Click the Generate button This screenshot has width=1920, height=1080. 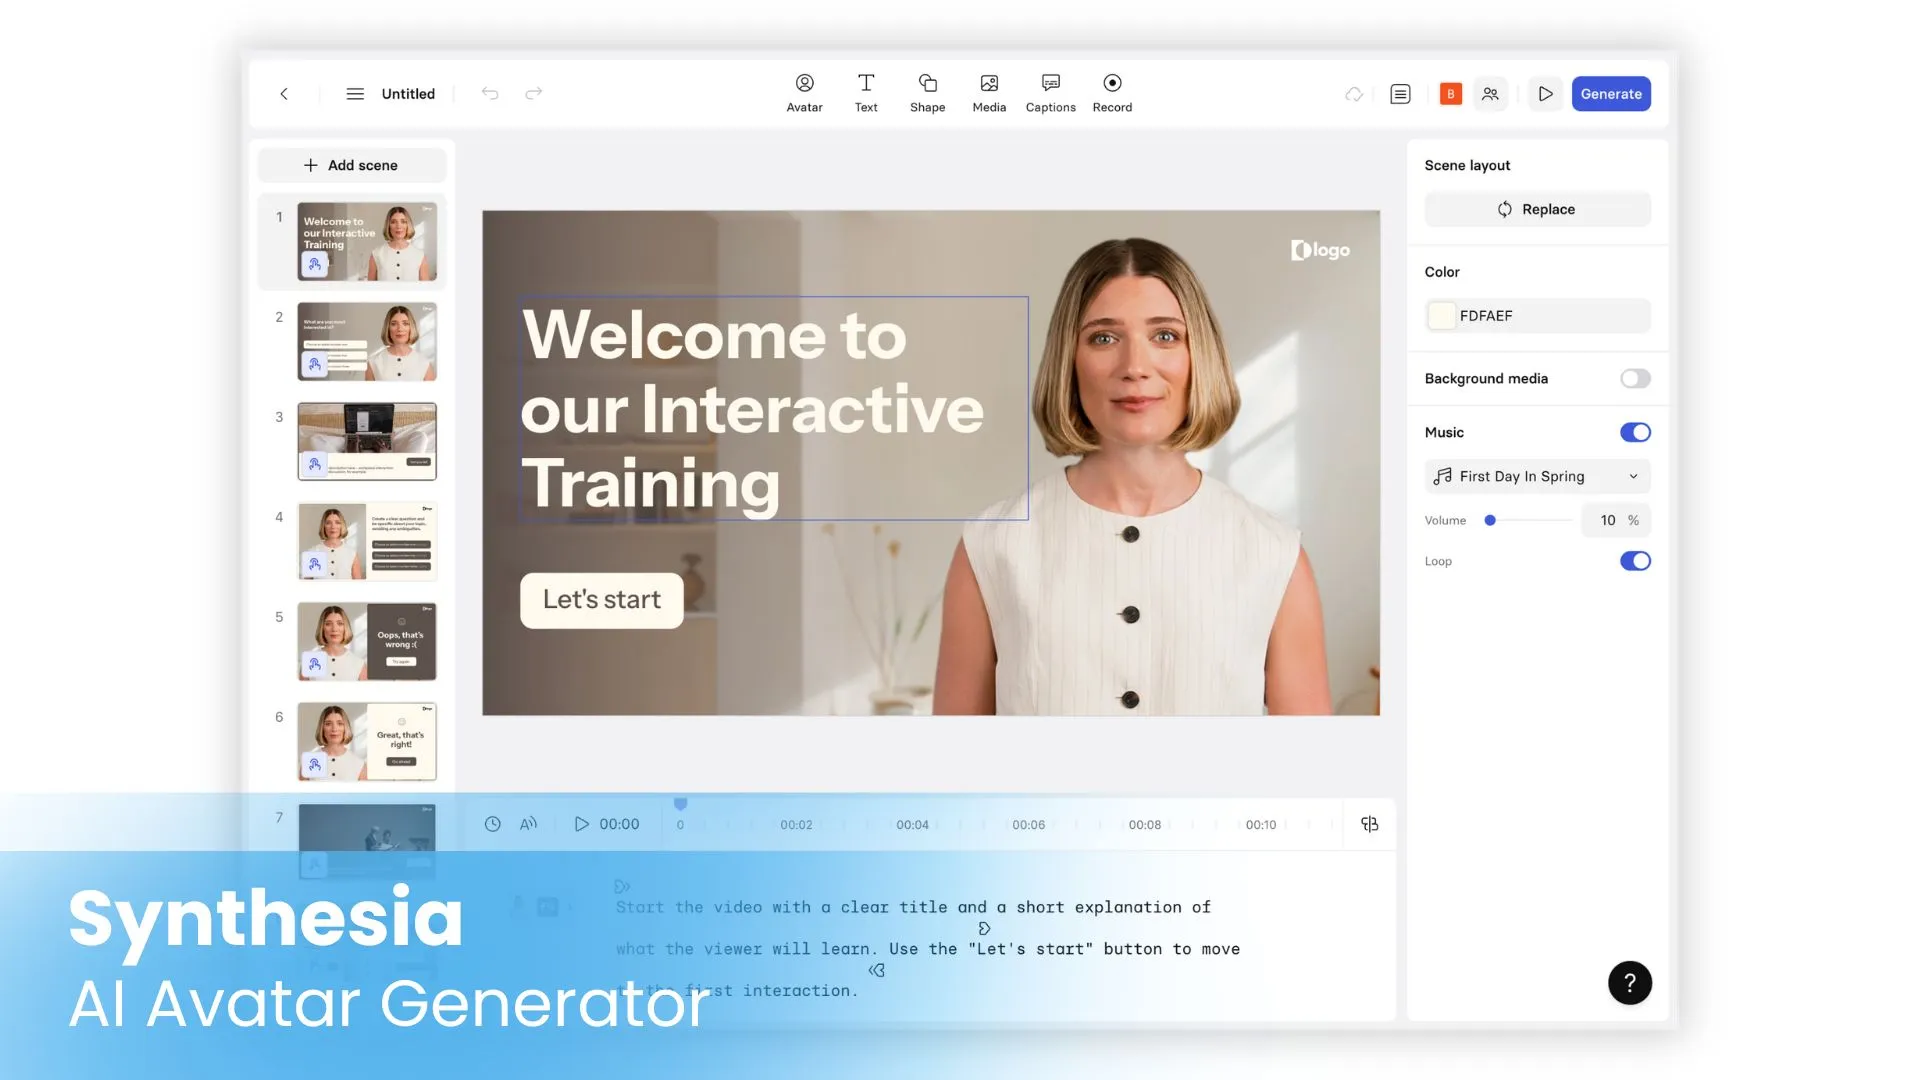pyautogui.click(x=1610, y=93)
